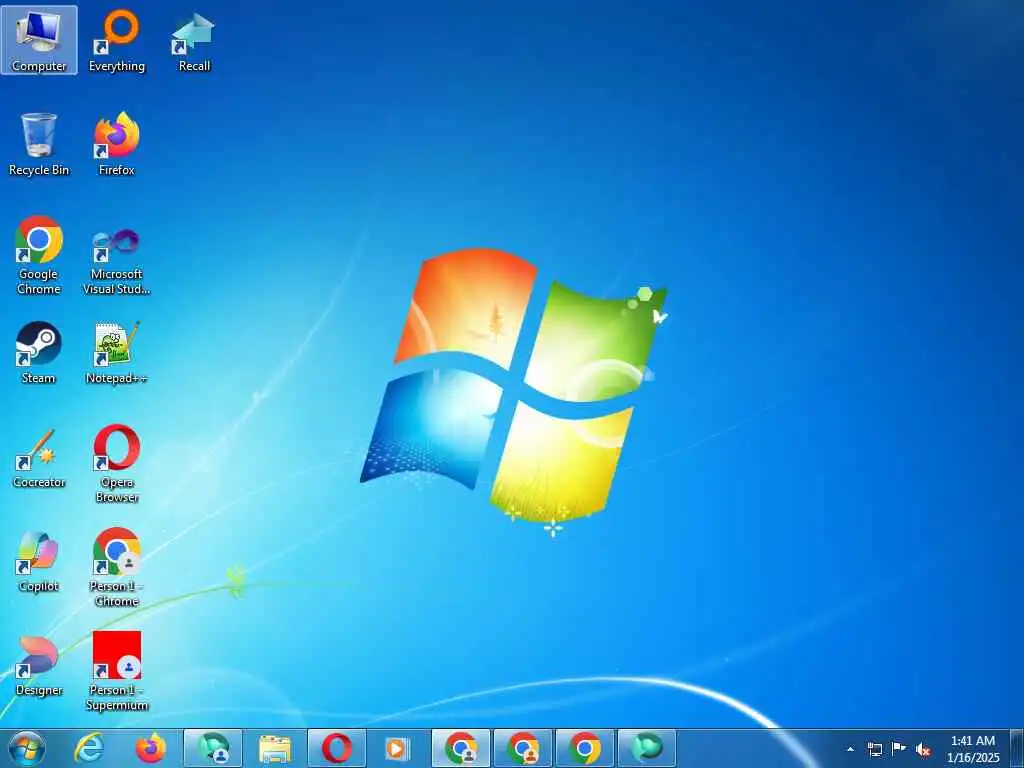Open the network status tray icon
Image resolution: width=1024 pixels, height=768 pixels.
click(x=874, y=749)
